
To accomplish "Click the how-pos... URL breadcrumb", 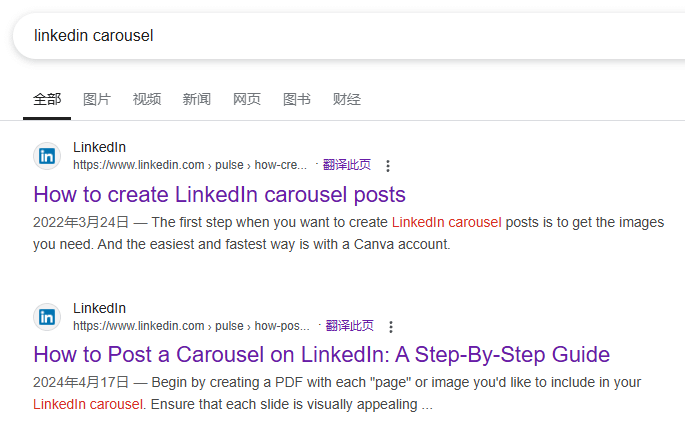I will click(x=282, y=326).
